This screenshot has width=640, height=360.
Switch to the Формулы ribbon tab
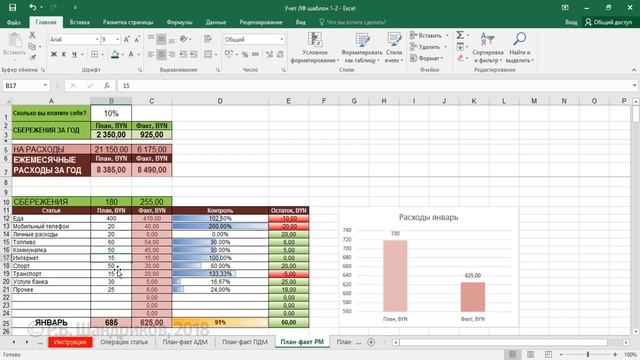point(179,22)
